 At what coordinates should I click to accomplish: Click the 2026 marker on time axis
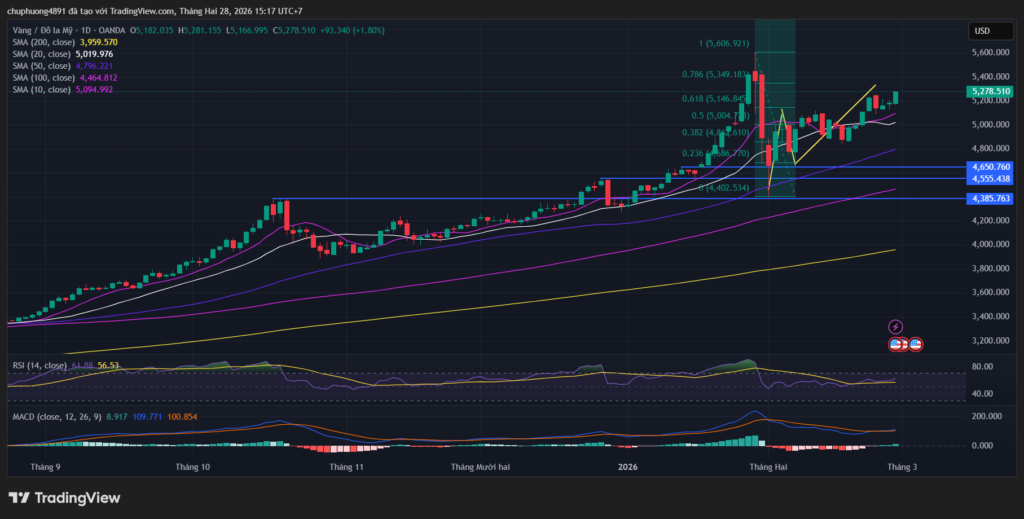click(628, 467)
